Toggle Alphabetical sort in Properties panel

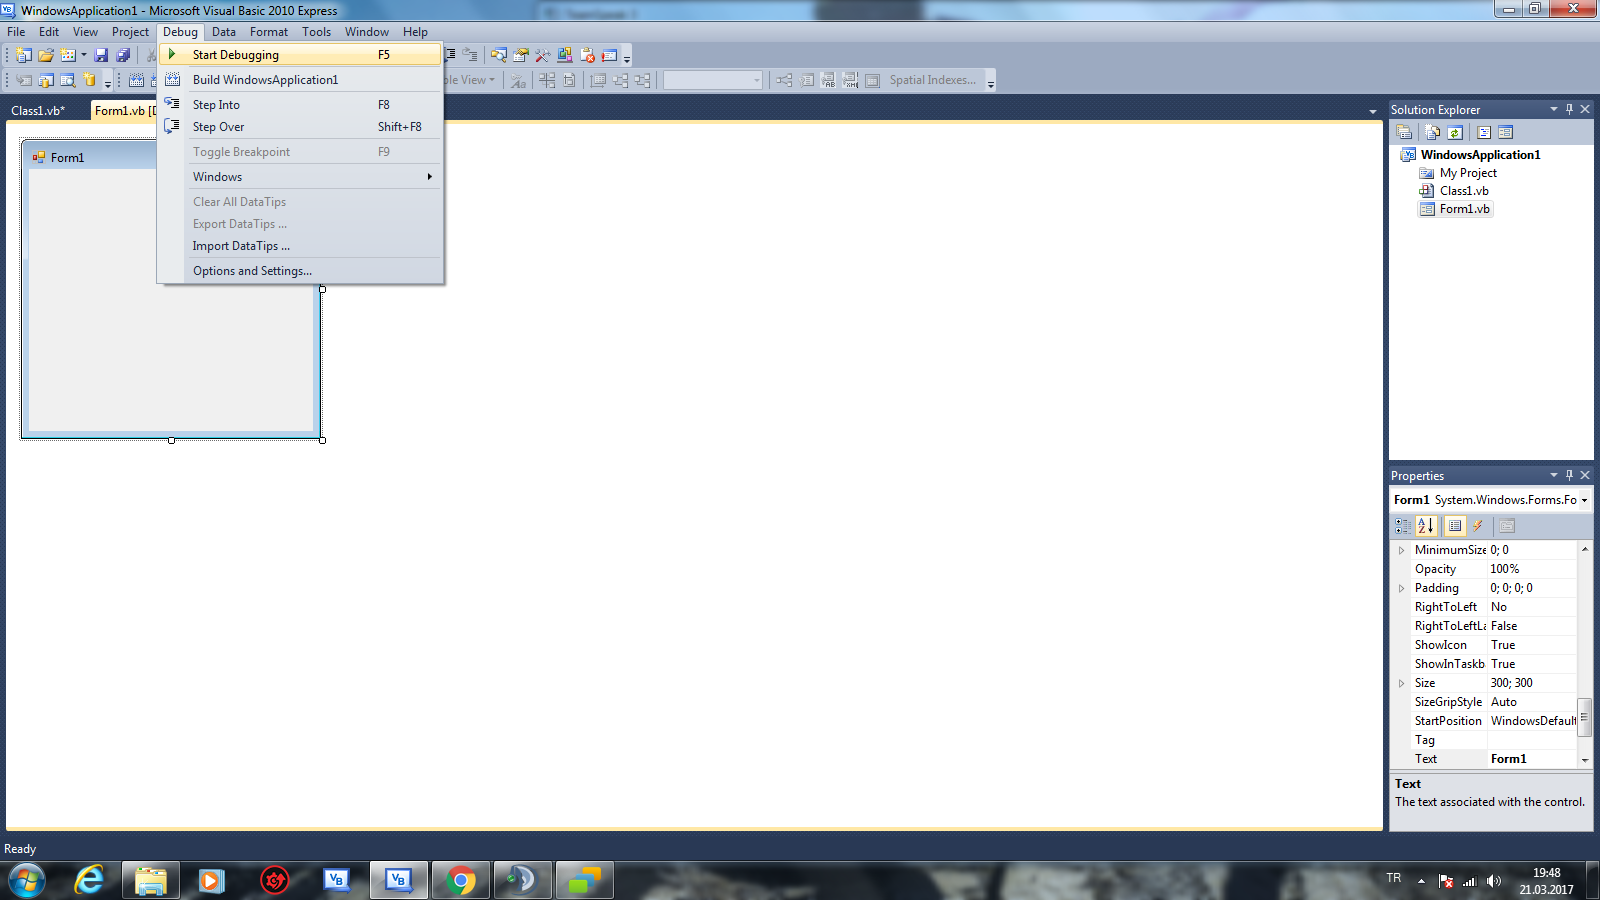[1426, 525]
